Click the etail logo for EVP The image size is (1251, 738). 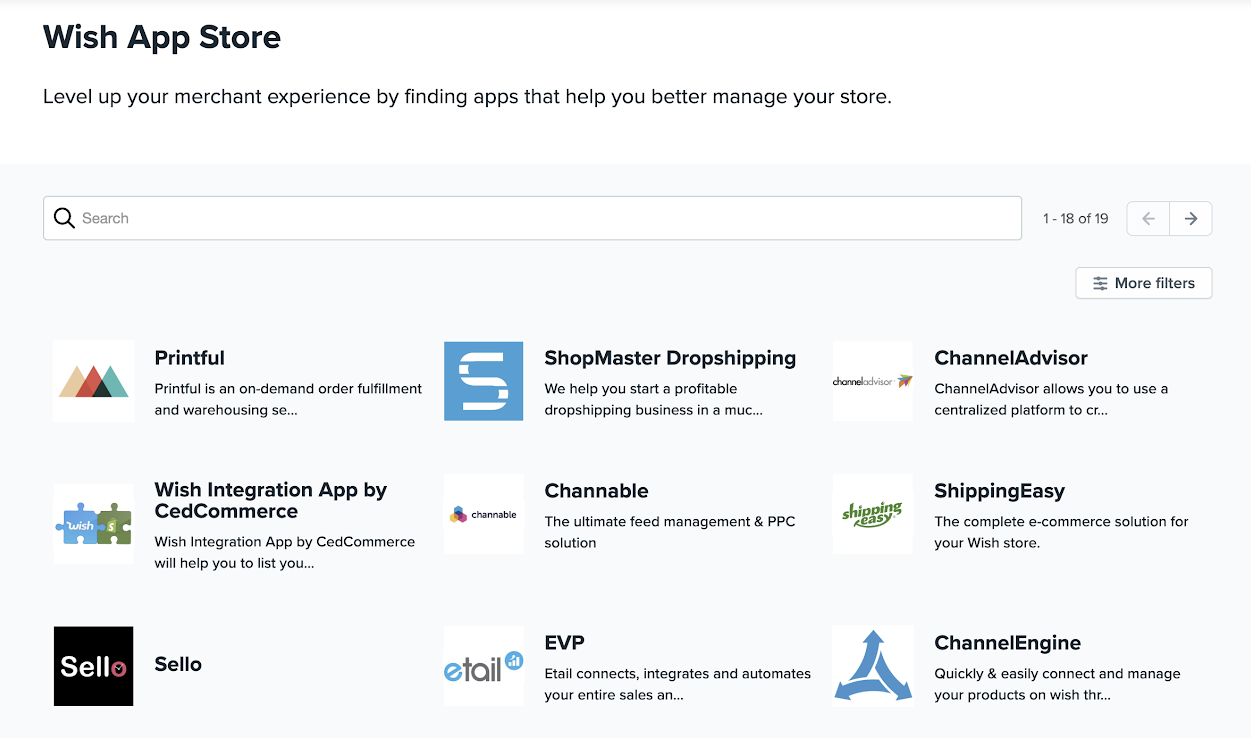[483, 666]
